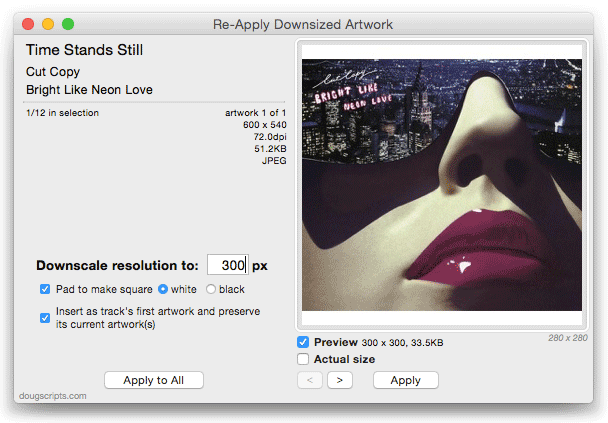The width and height of the screenshot is (608, 423).
Task: Toggle Insert as track's first artwork checkbox
Action: [45, 318]
